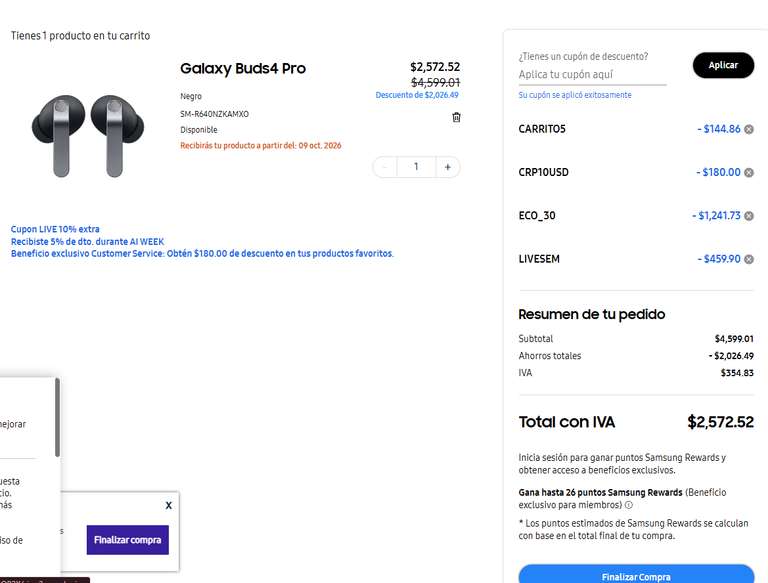Click the Recibiste 5% de dto. AI WEEK text

click(x=87, y=242)
